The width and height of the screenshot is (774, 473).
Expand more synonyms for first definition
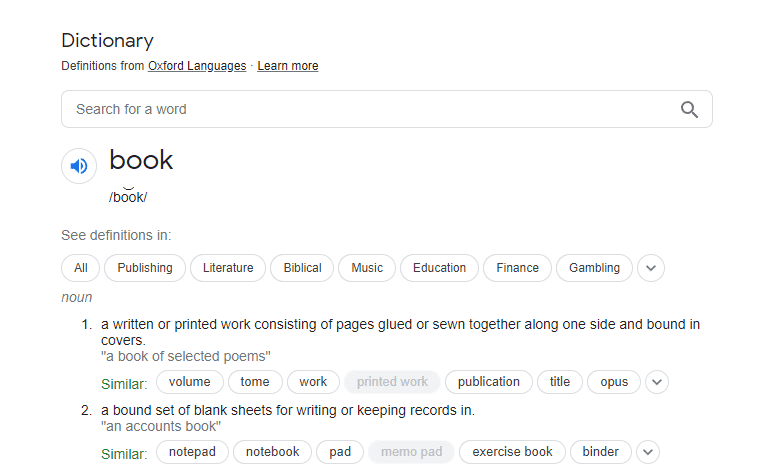point(656,382)
